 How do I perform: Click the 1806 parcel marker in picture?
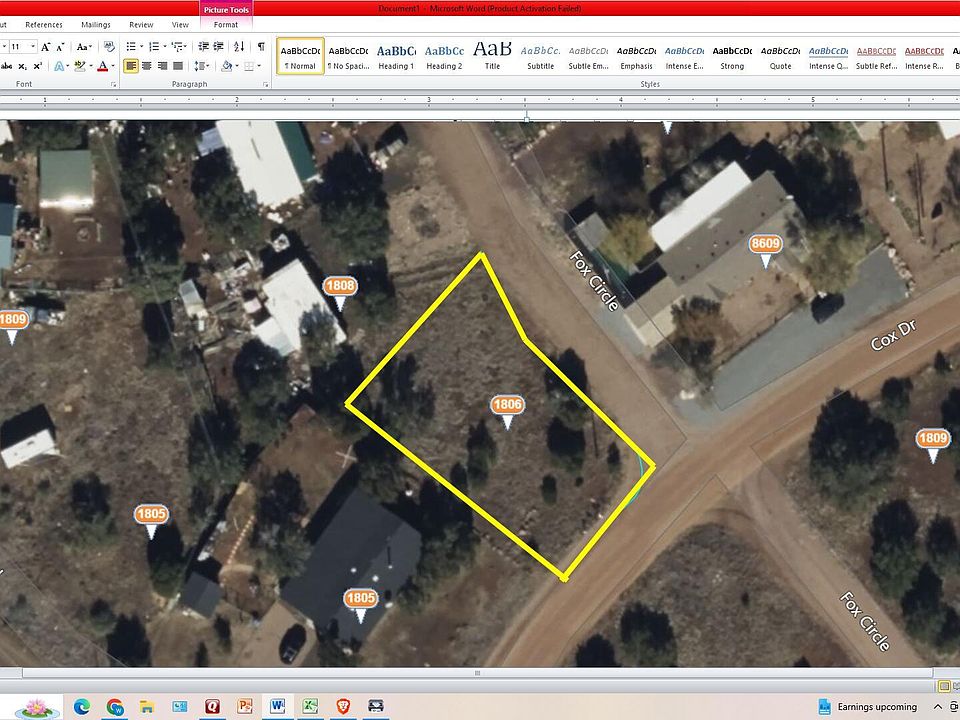coord(507,411)
